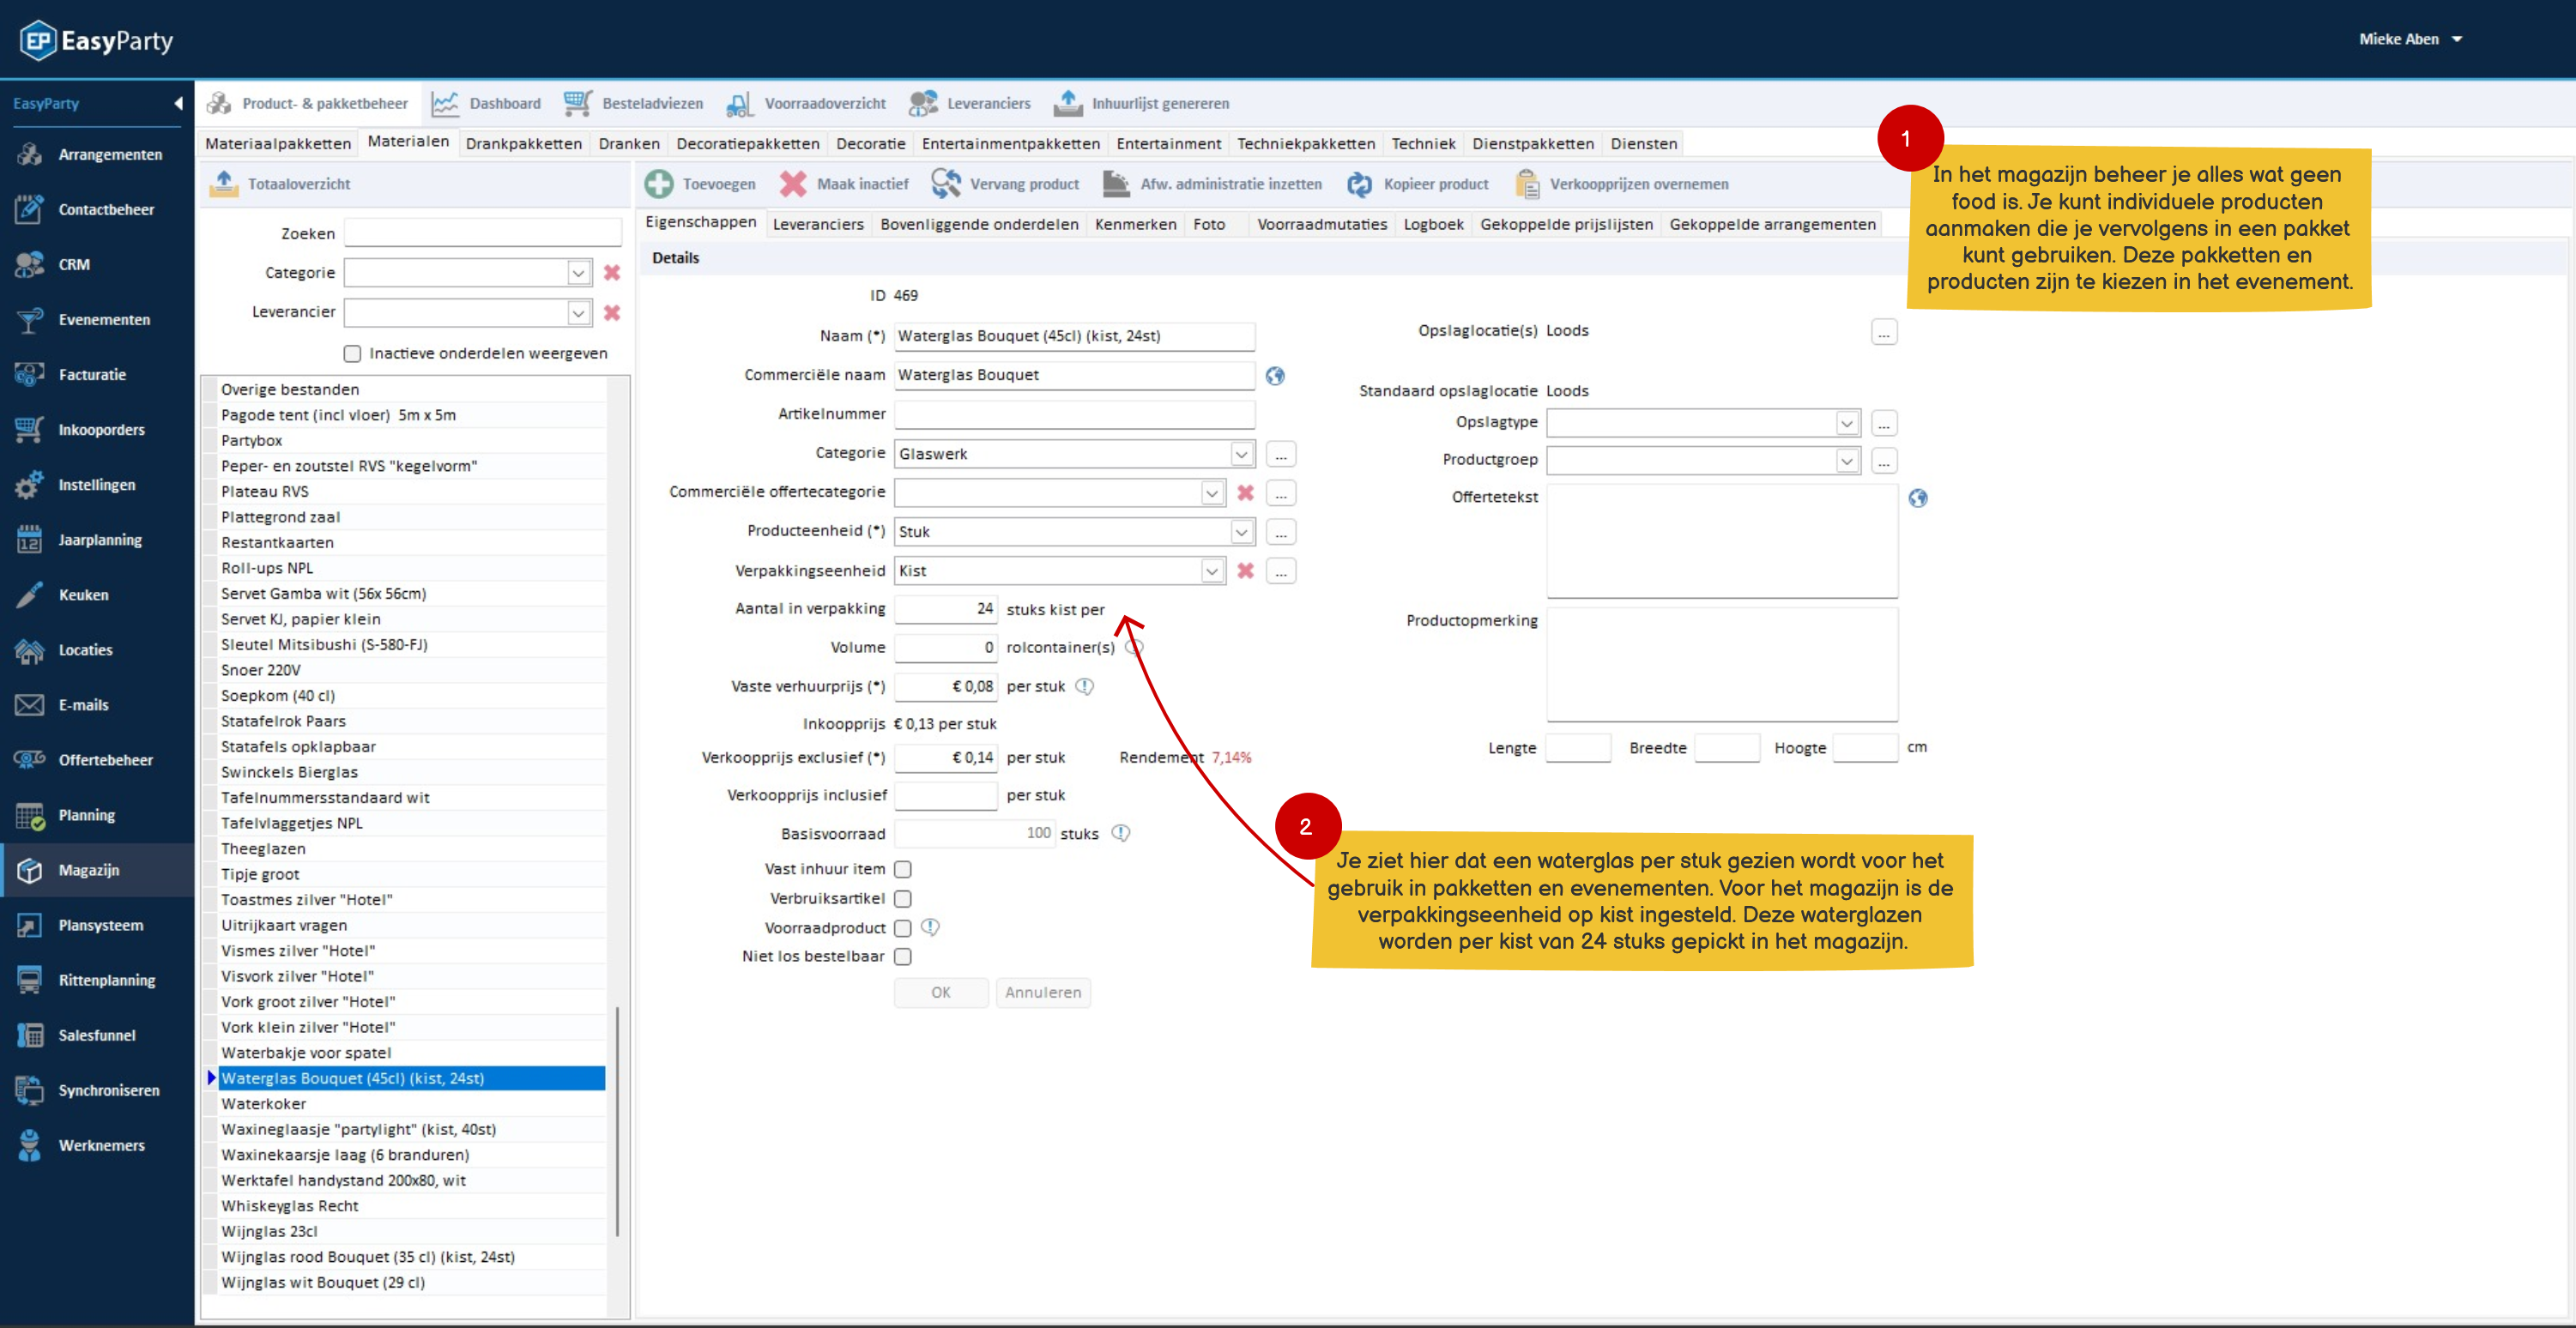This screenshot has width=2576, height=1328.
Task: Open Producteenheid Stuk dropdown
Action: click(1241, 531)
